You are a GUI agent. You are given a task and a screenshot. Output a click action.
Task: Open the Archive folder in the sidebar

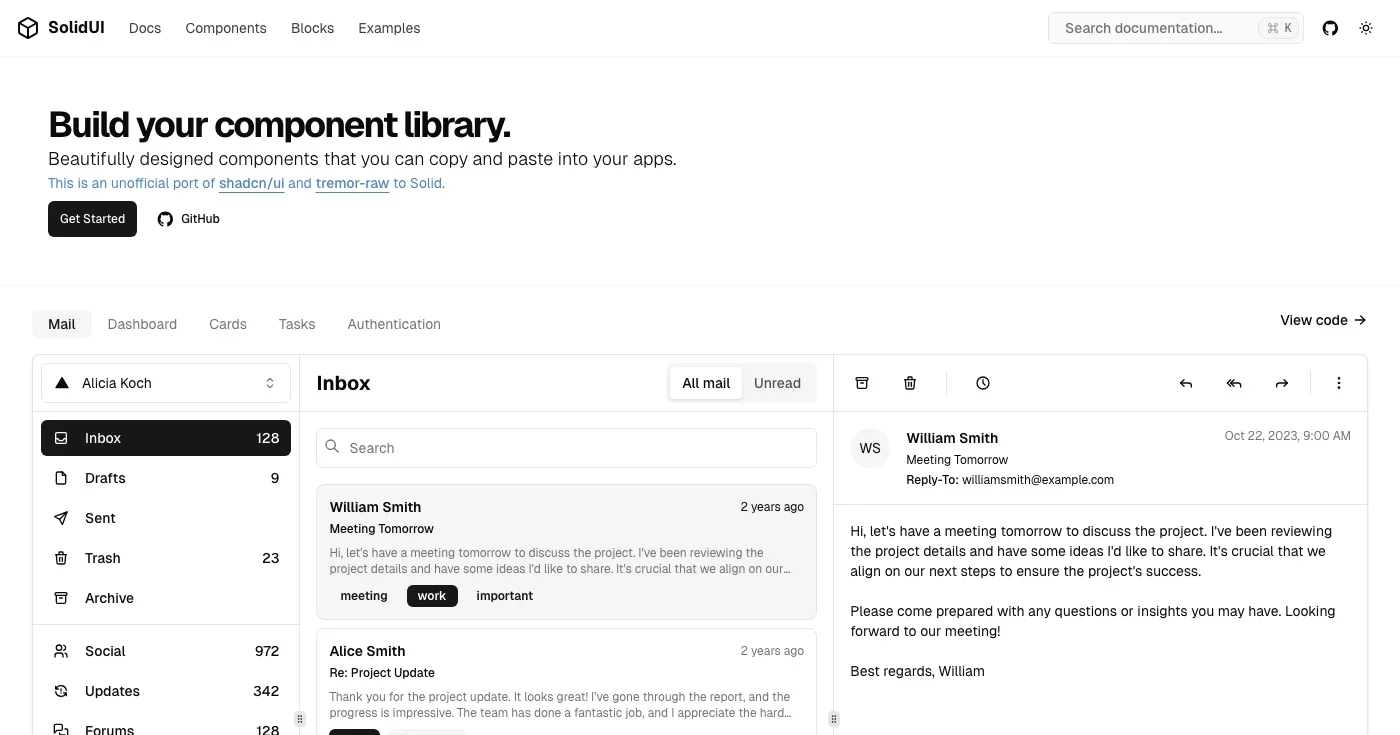tap(166, 598)
